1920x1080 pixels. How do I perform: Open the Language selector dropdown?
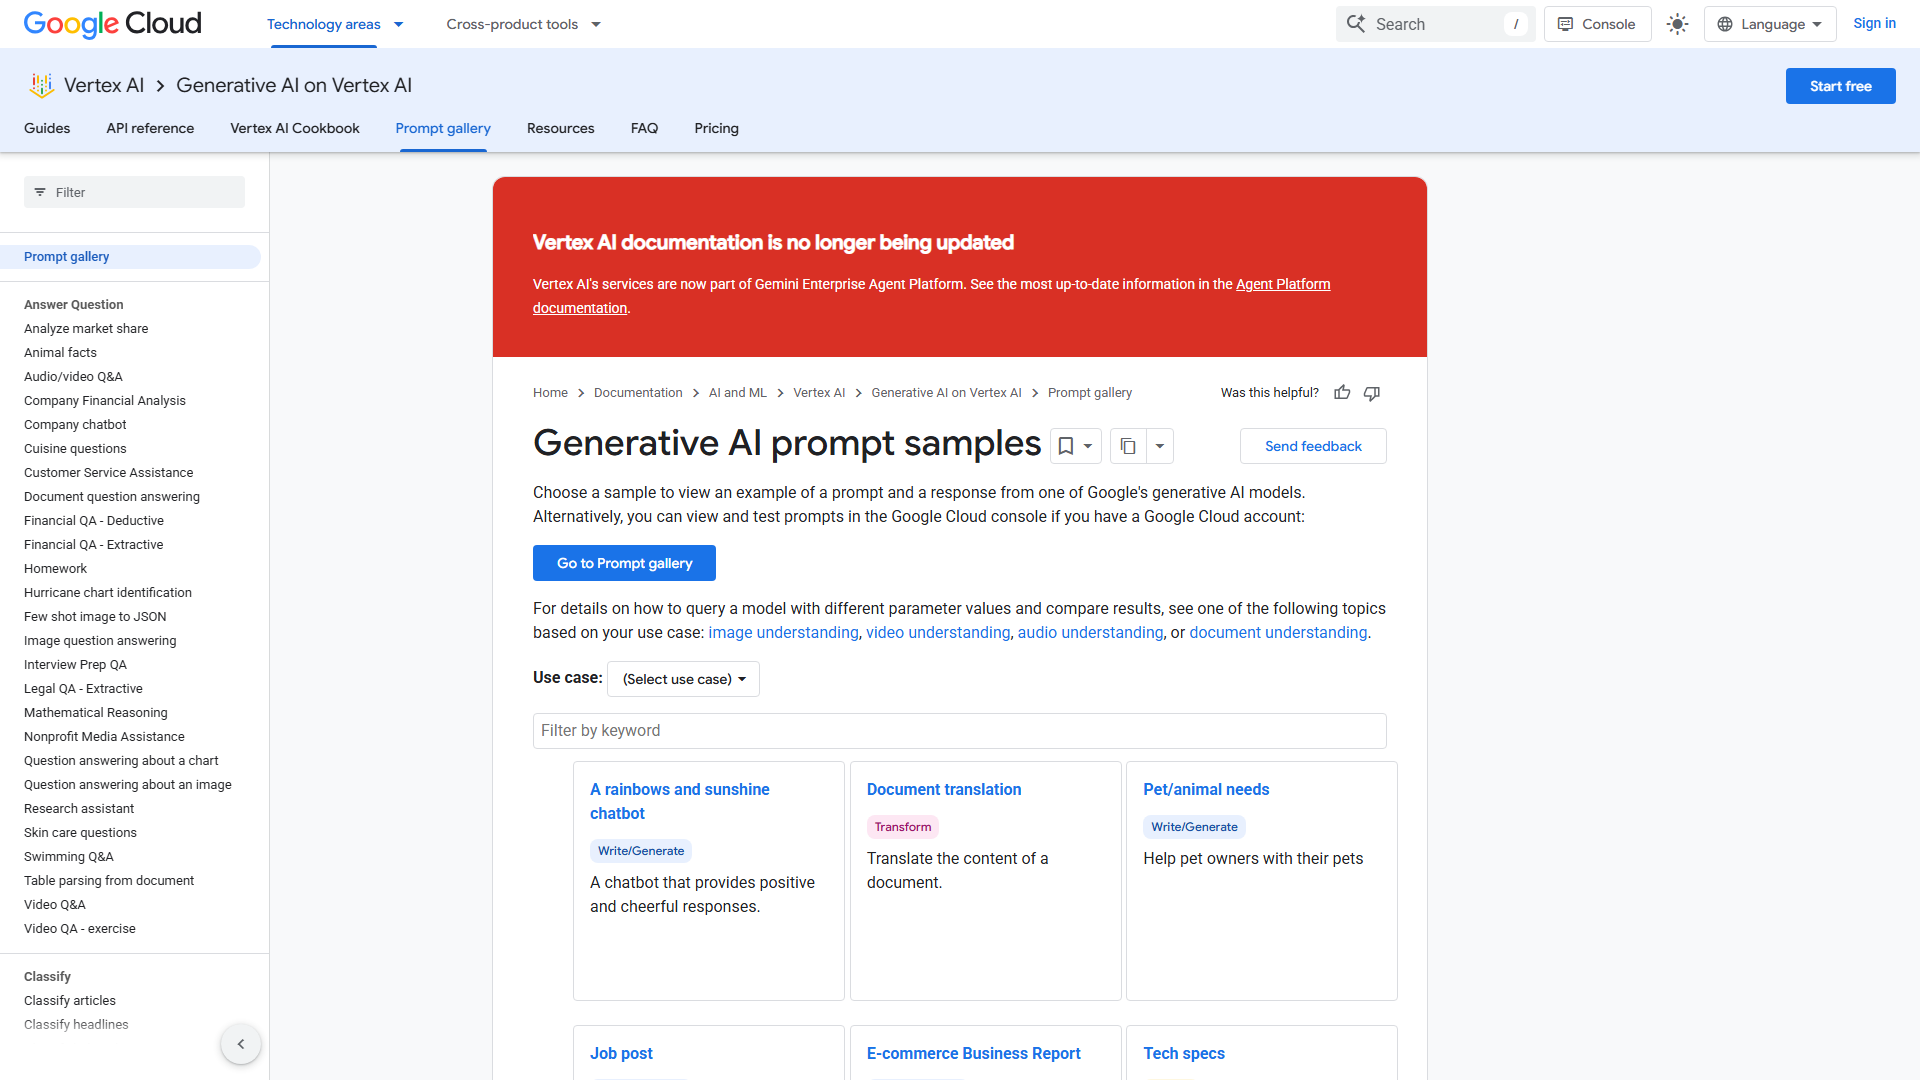1770,24
